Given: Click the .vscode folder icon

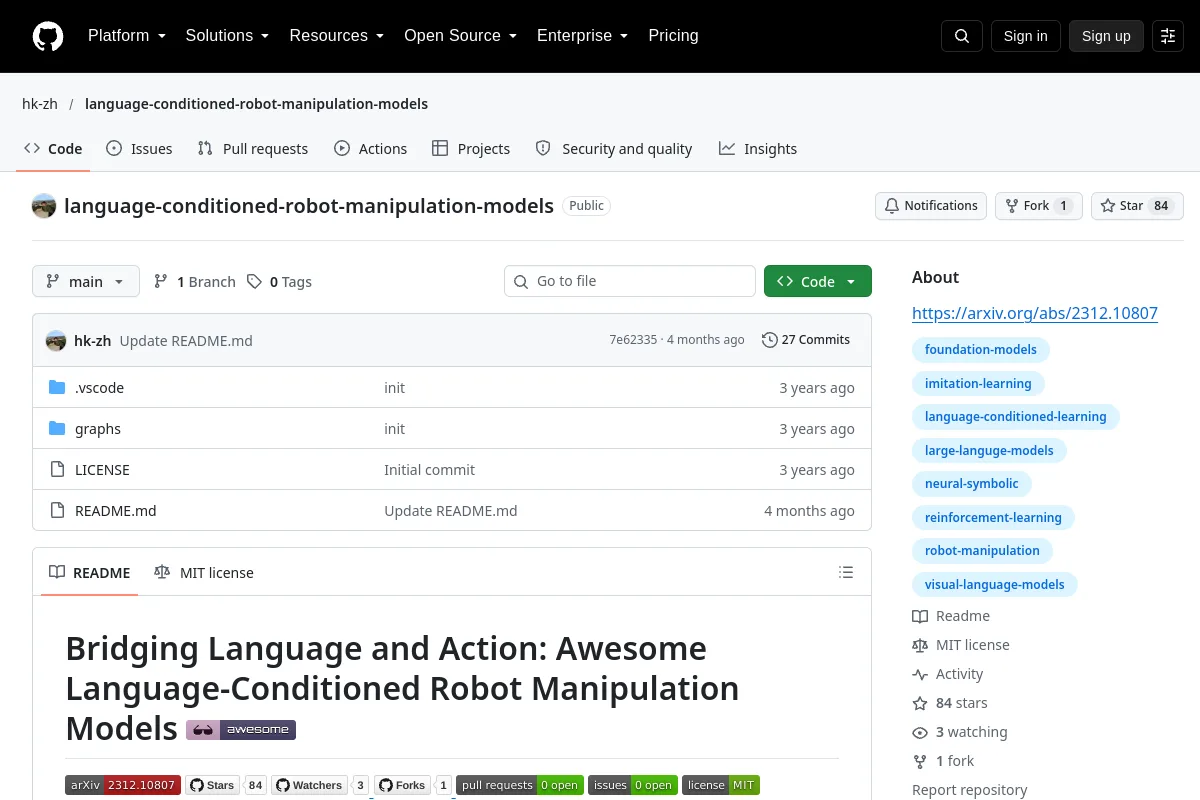Looking at the screenshot, I should (57, 388).
